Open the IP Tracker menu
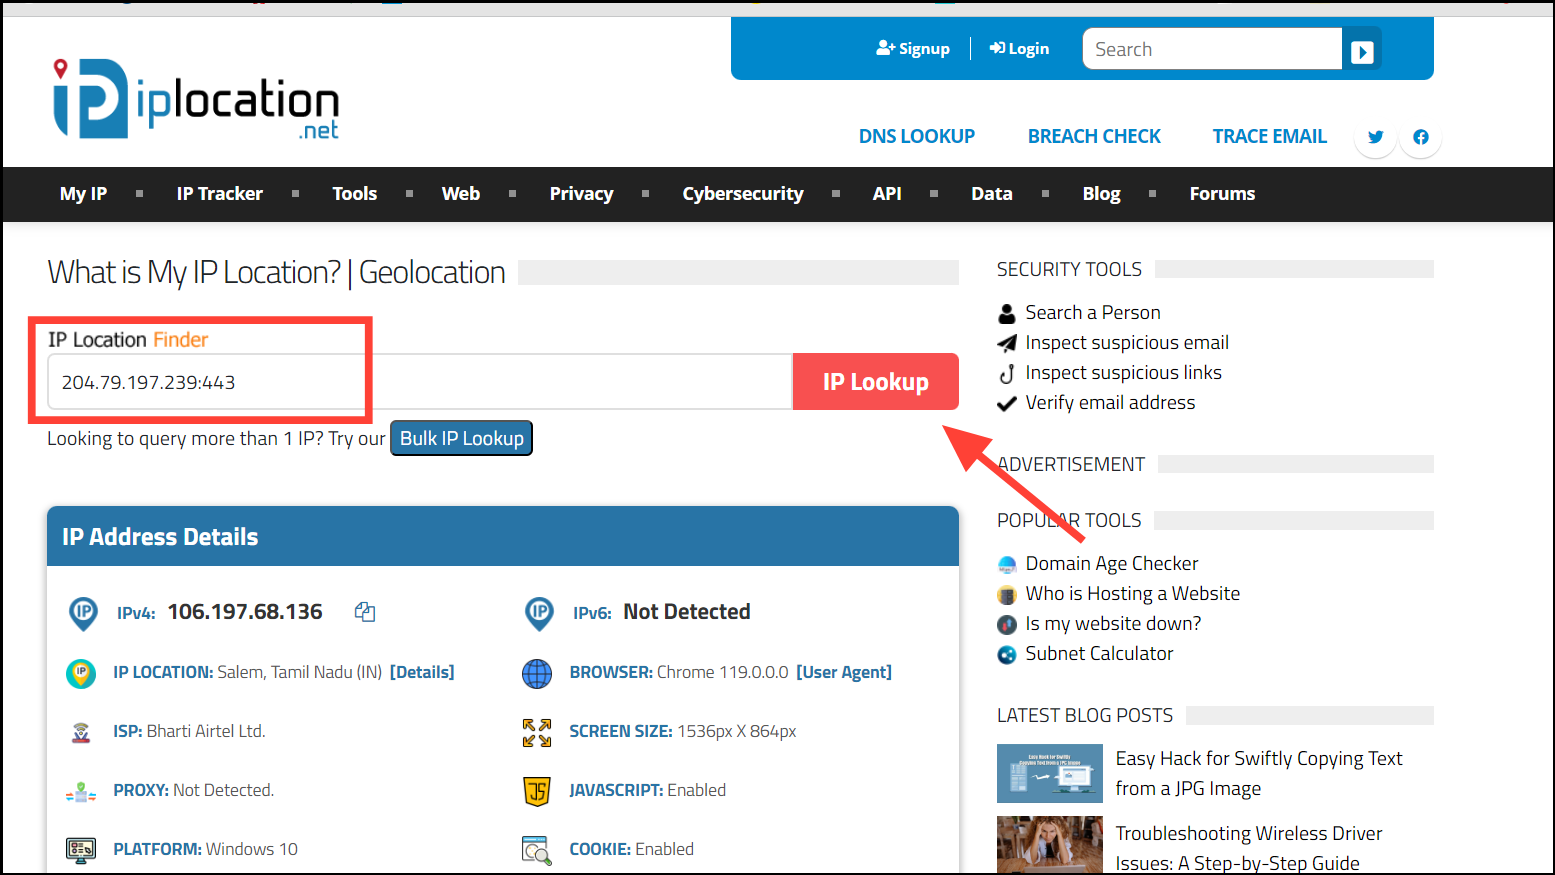1555x875 pixels. click(x=220, y=194)
